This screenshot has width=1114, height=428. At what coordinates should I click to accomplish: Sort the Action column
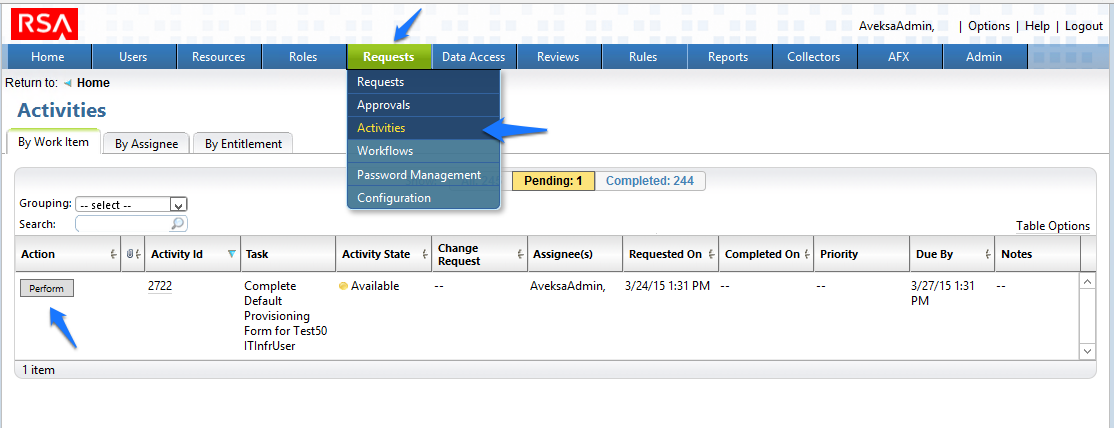(114, 255)
